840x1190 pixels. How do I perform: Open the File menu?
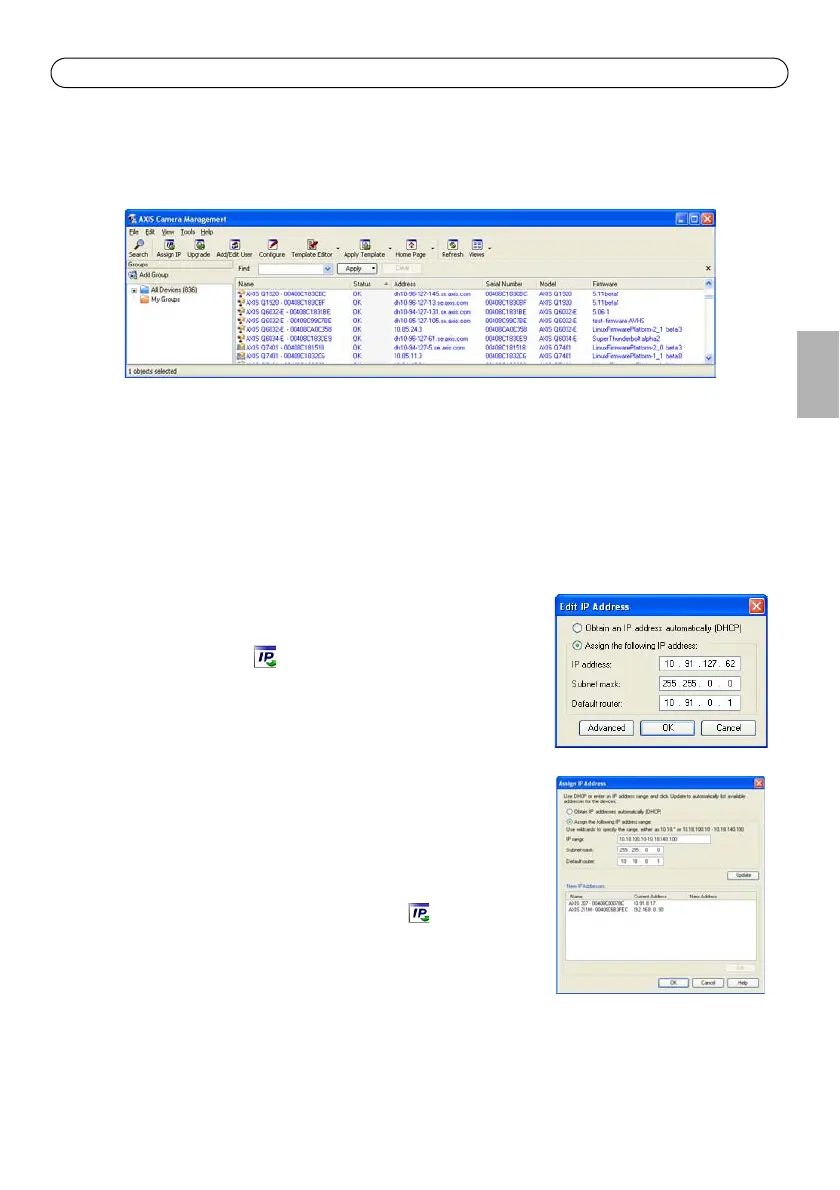(x=134, y=232)
